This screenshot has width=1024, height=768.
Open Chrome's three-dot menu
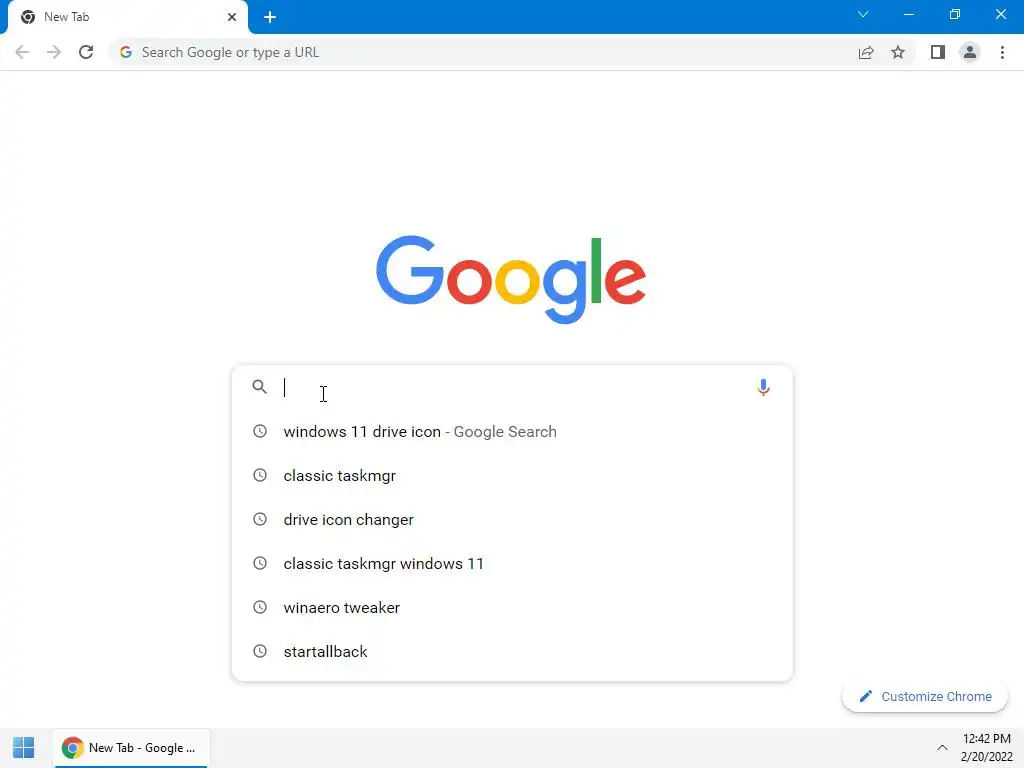1002,52
